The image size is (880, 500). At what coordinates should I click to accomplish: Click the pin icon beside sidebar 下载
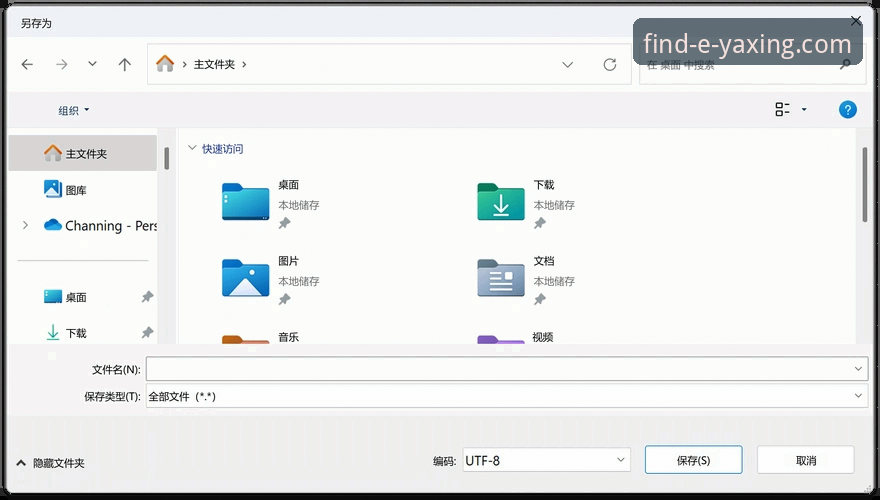click(147, 333)
